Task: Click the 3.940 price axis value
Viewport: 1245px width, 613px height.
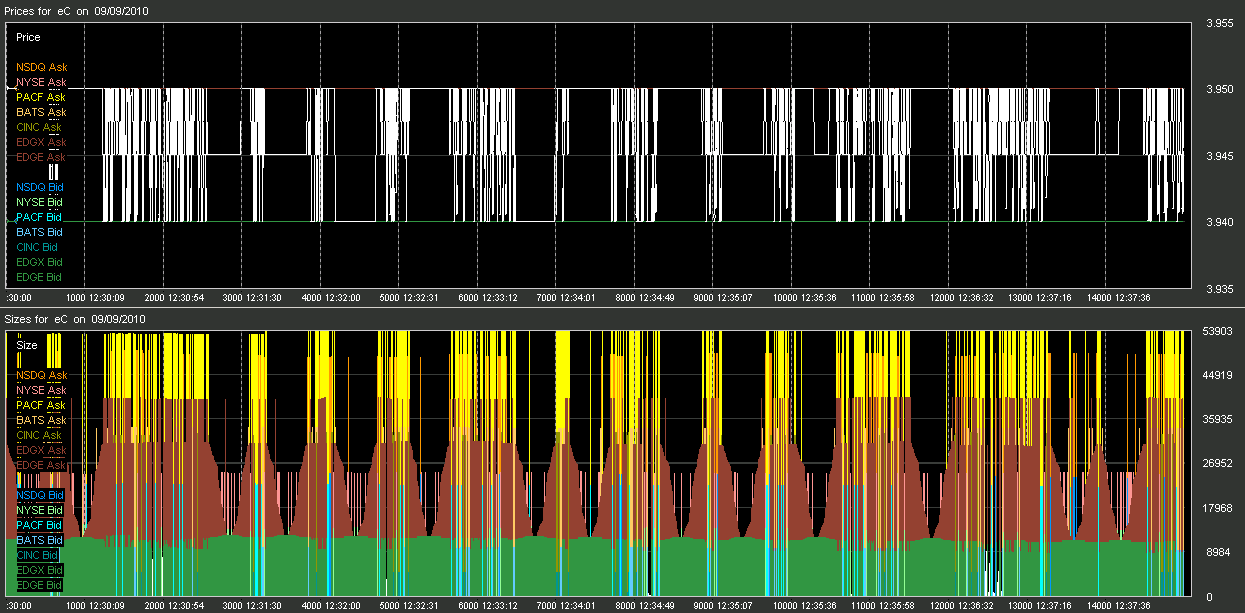Action: click(1220, 223)
